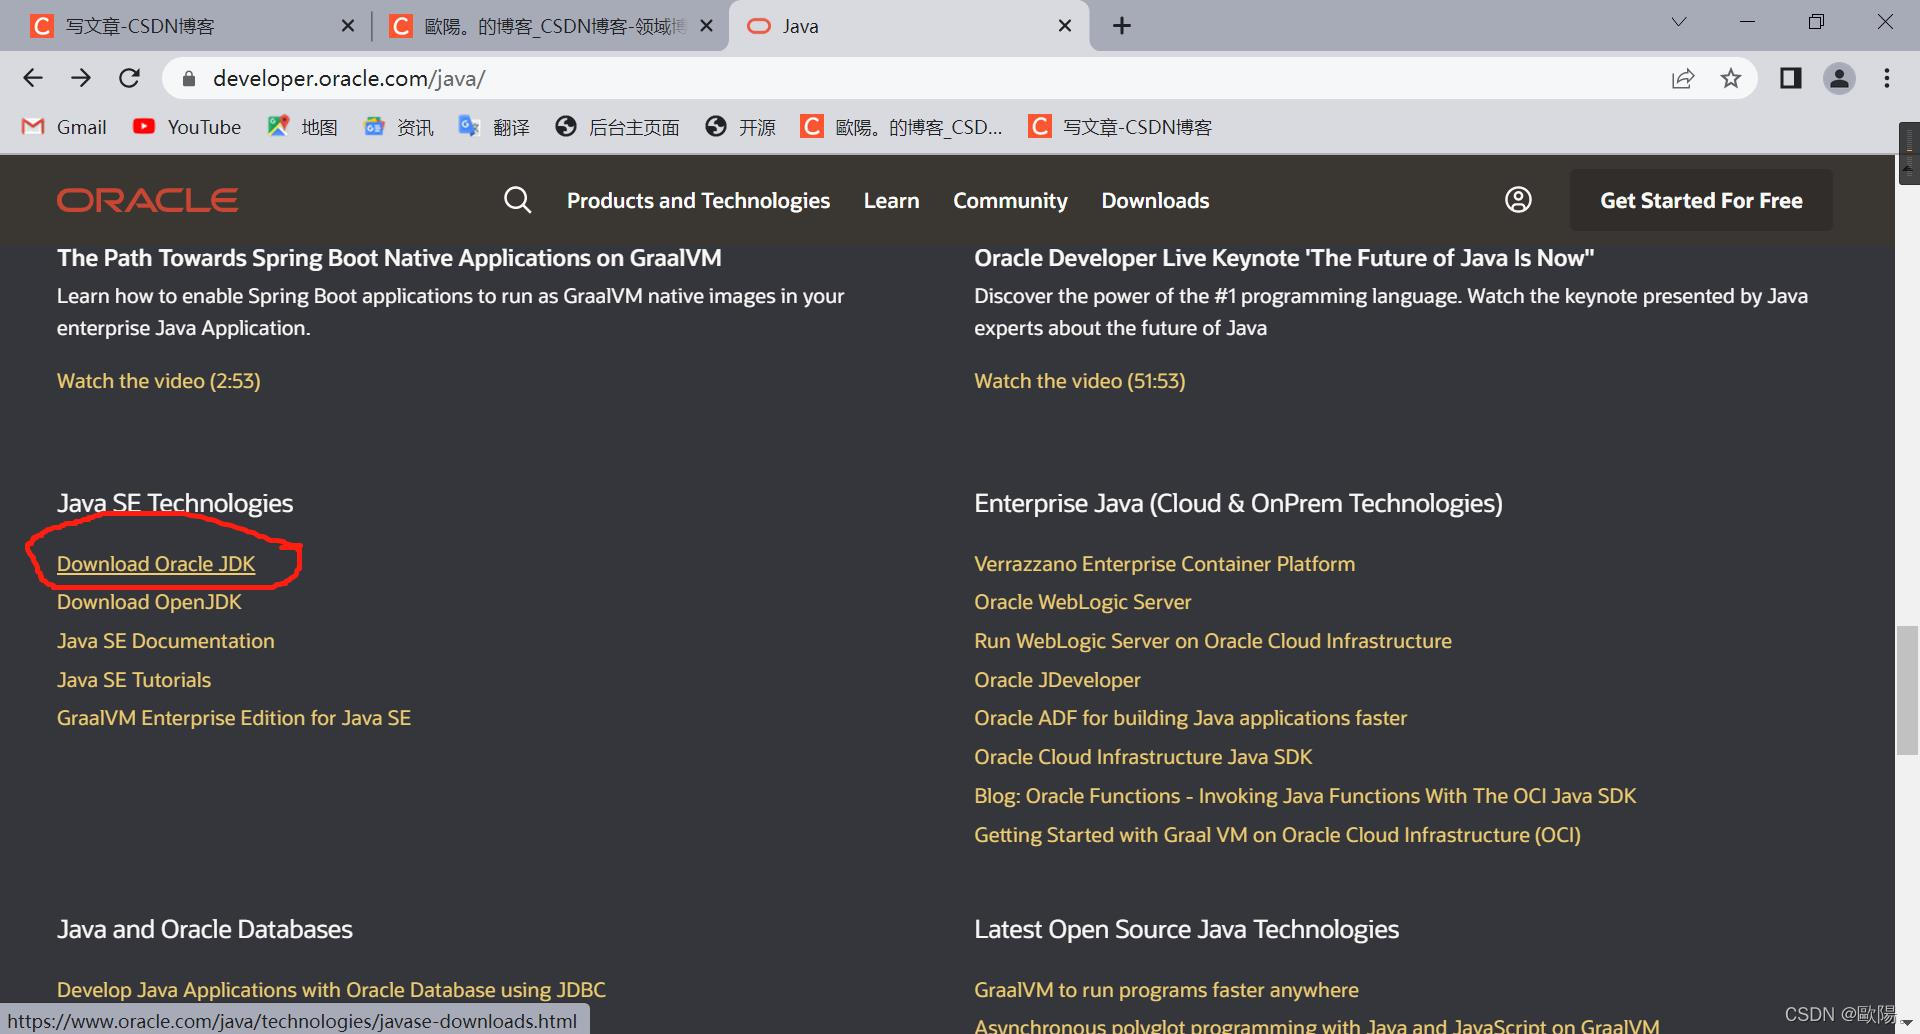This screenshot has width=1920, height=1034.
Task: Open Oracle ADF for building Java applications
Action: click(1190, 718)
